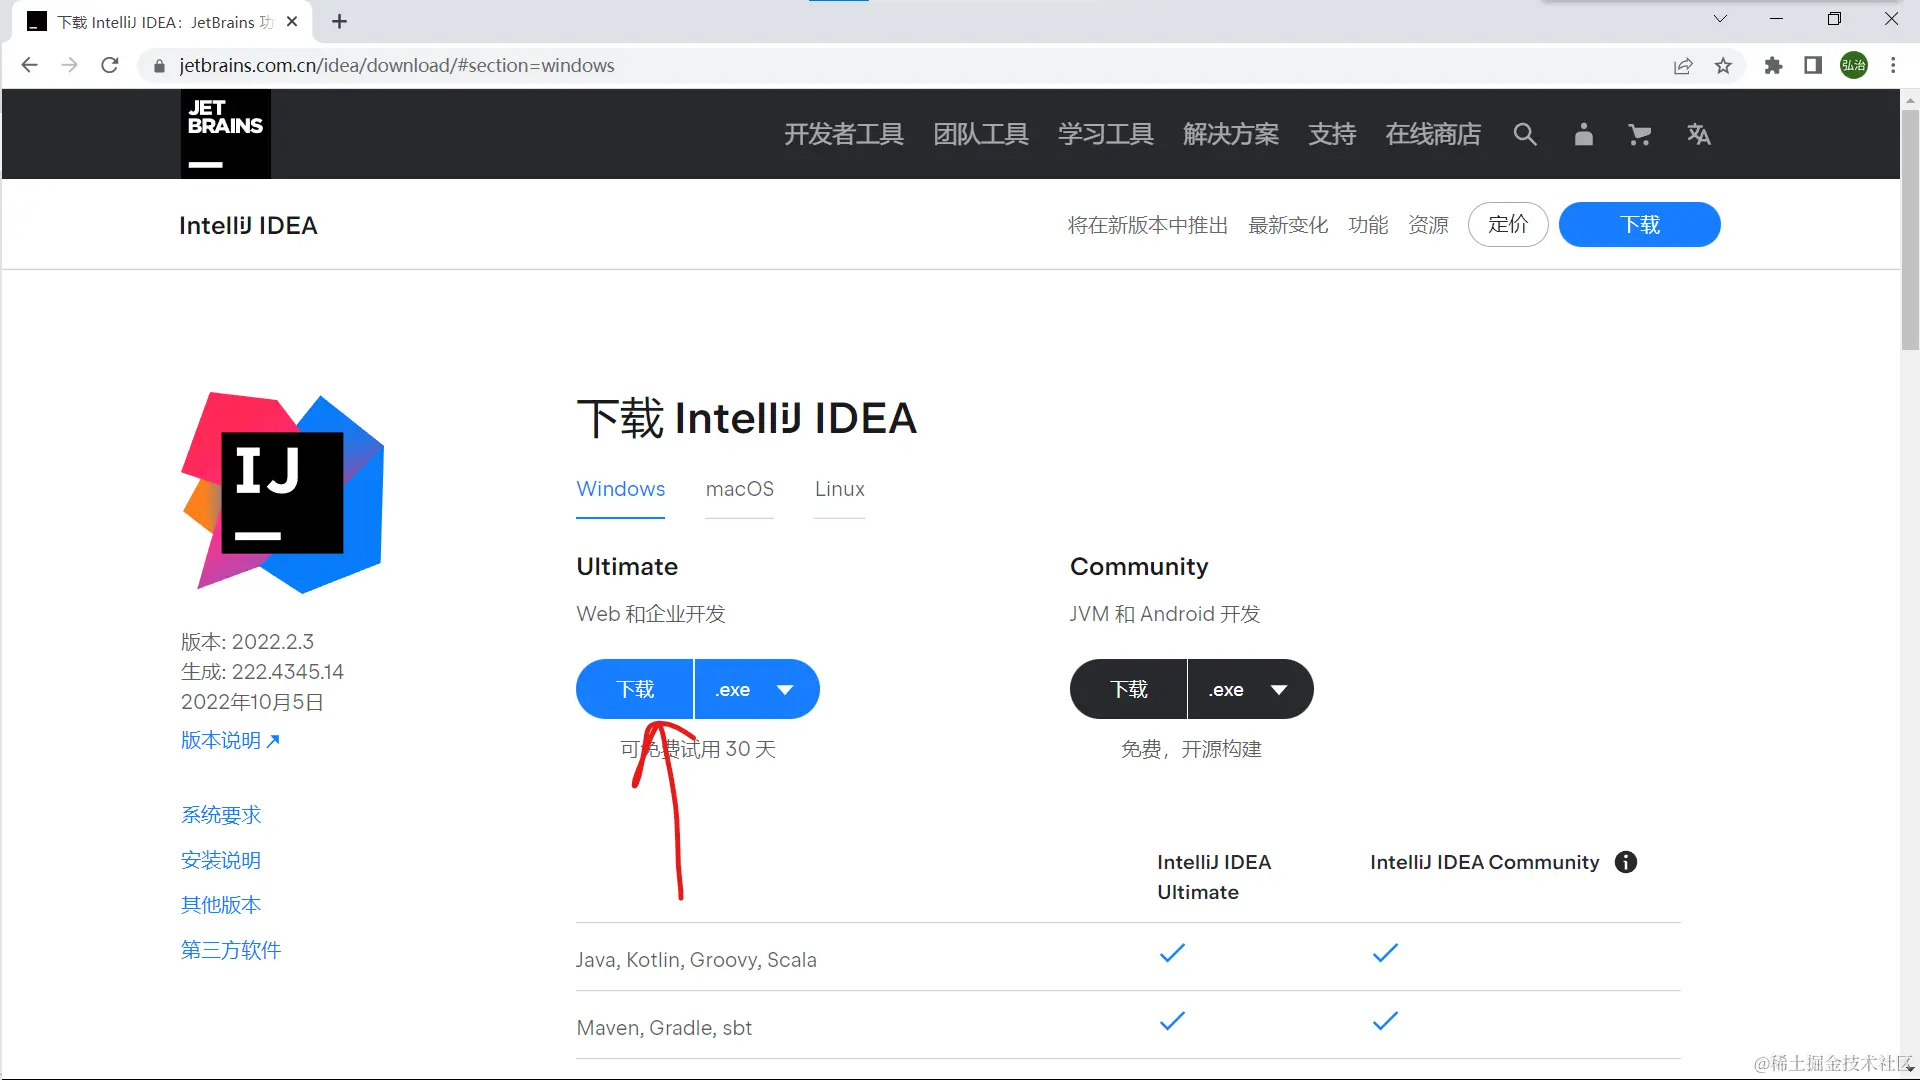Click the Community info icon

click(x=1626, y=862)
